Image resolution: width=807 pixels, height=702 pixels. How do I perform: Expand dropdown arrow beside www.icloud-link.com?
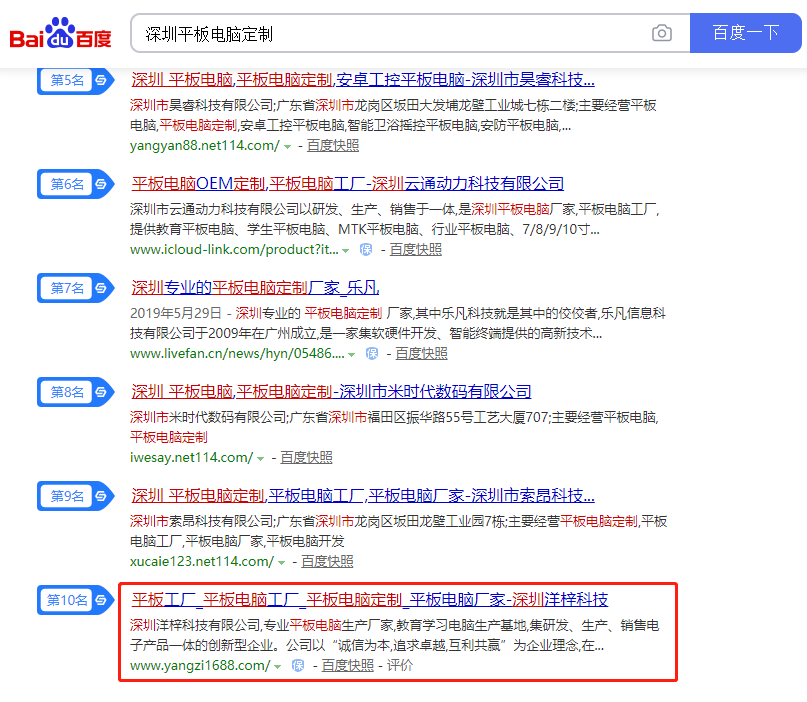(x=346, y=251)
